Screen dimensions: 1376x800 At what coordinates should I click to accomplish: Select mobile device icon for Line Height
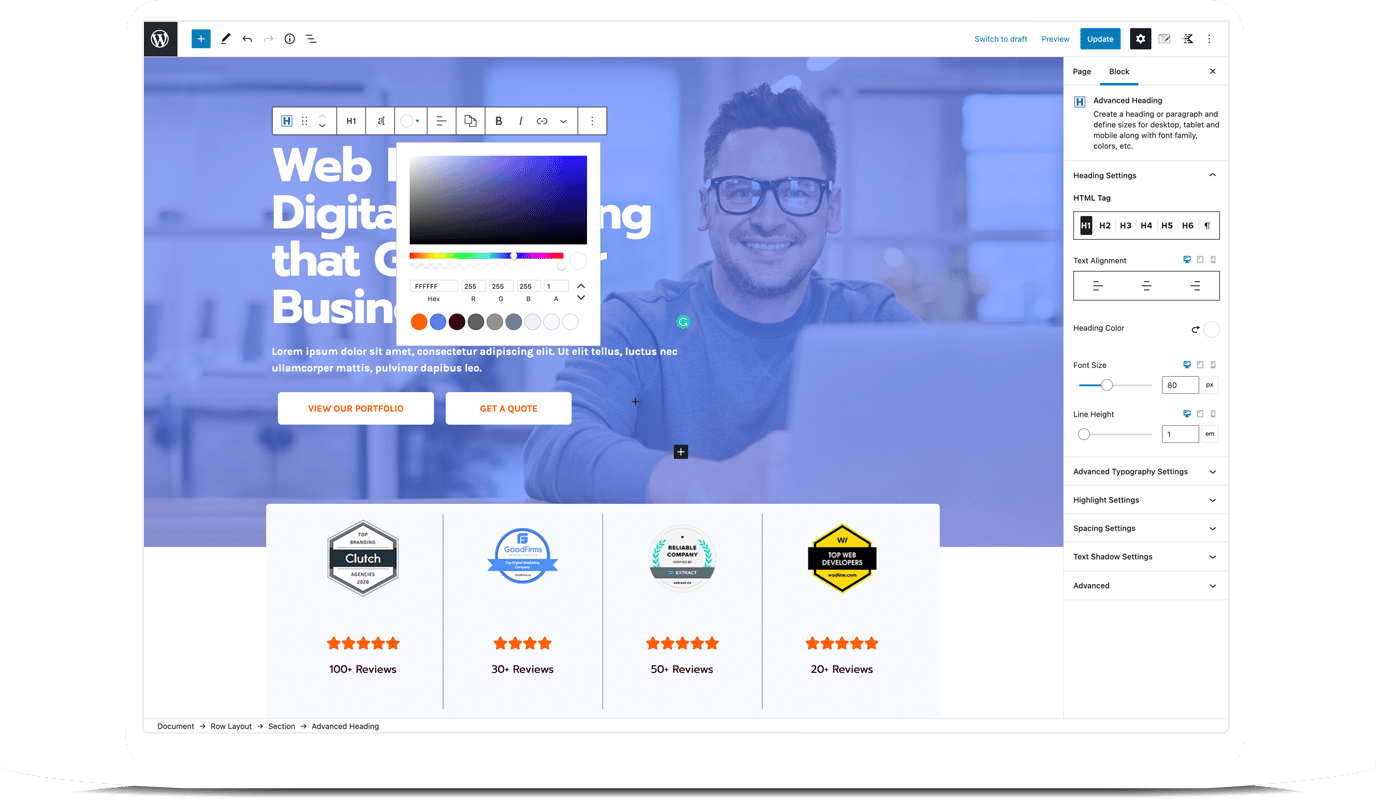click(x=1213, y=414)
